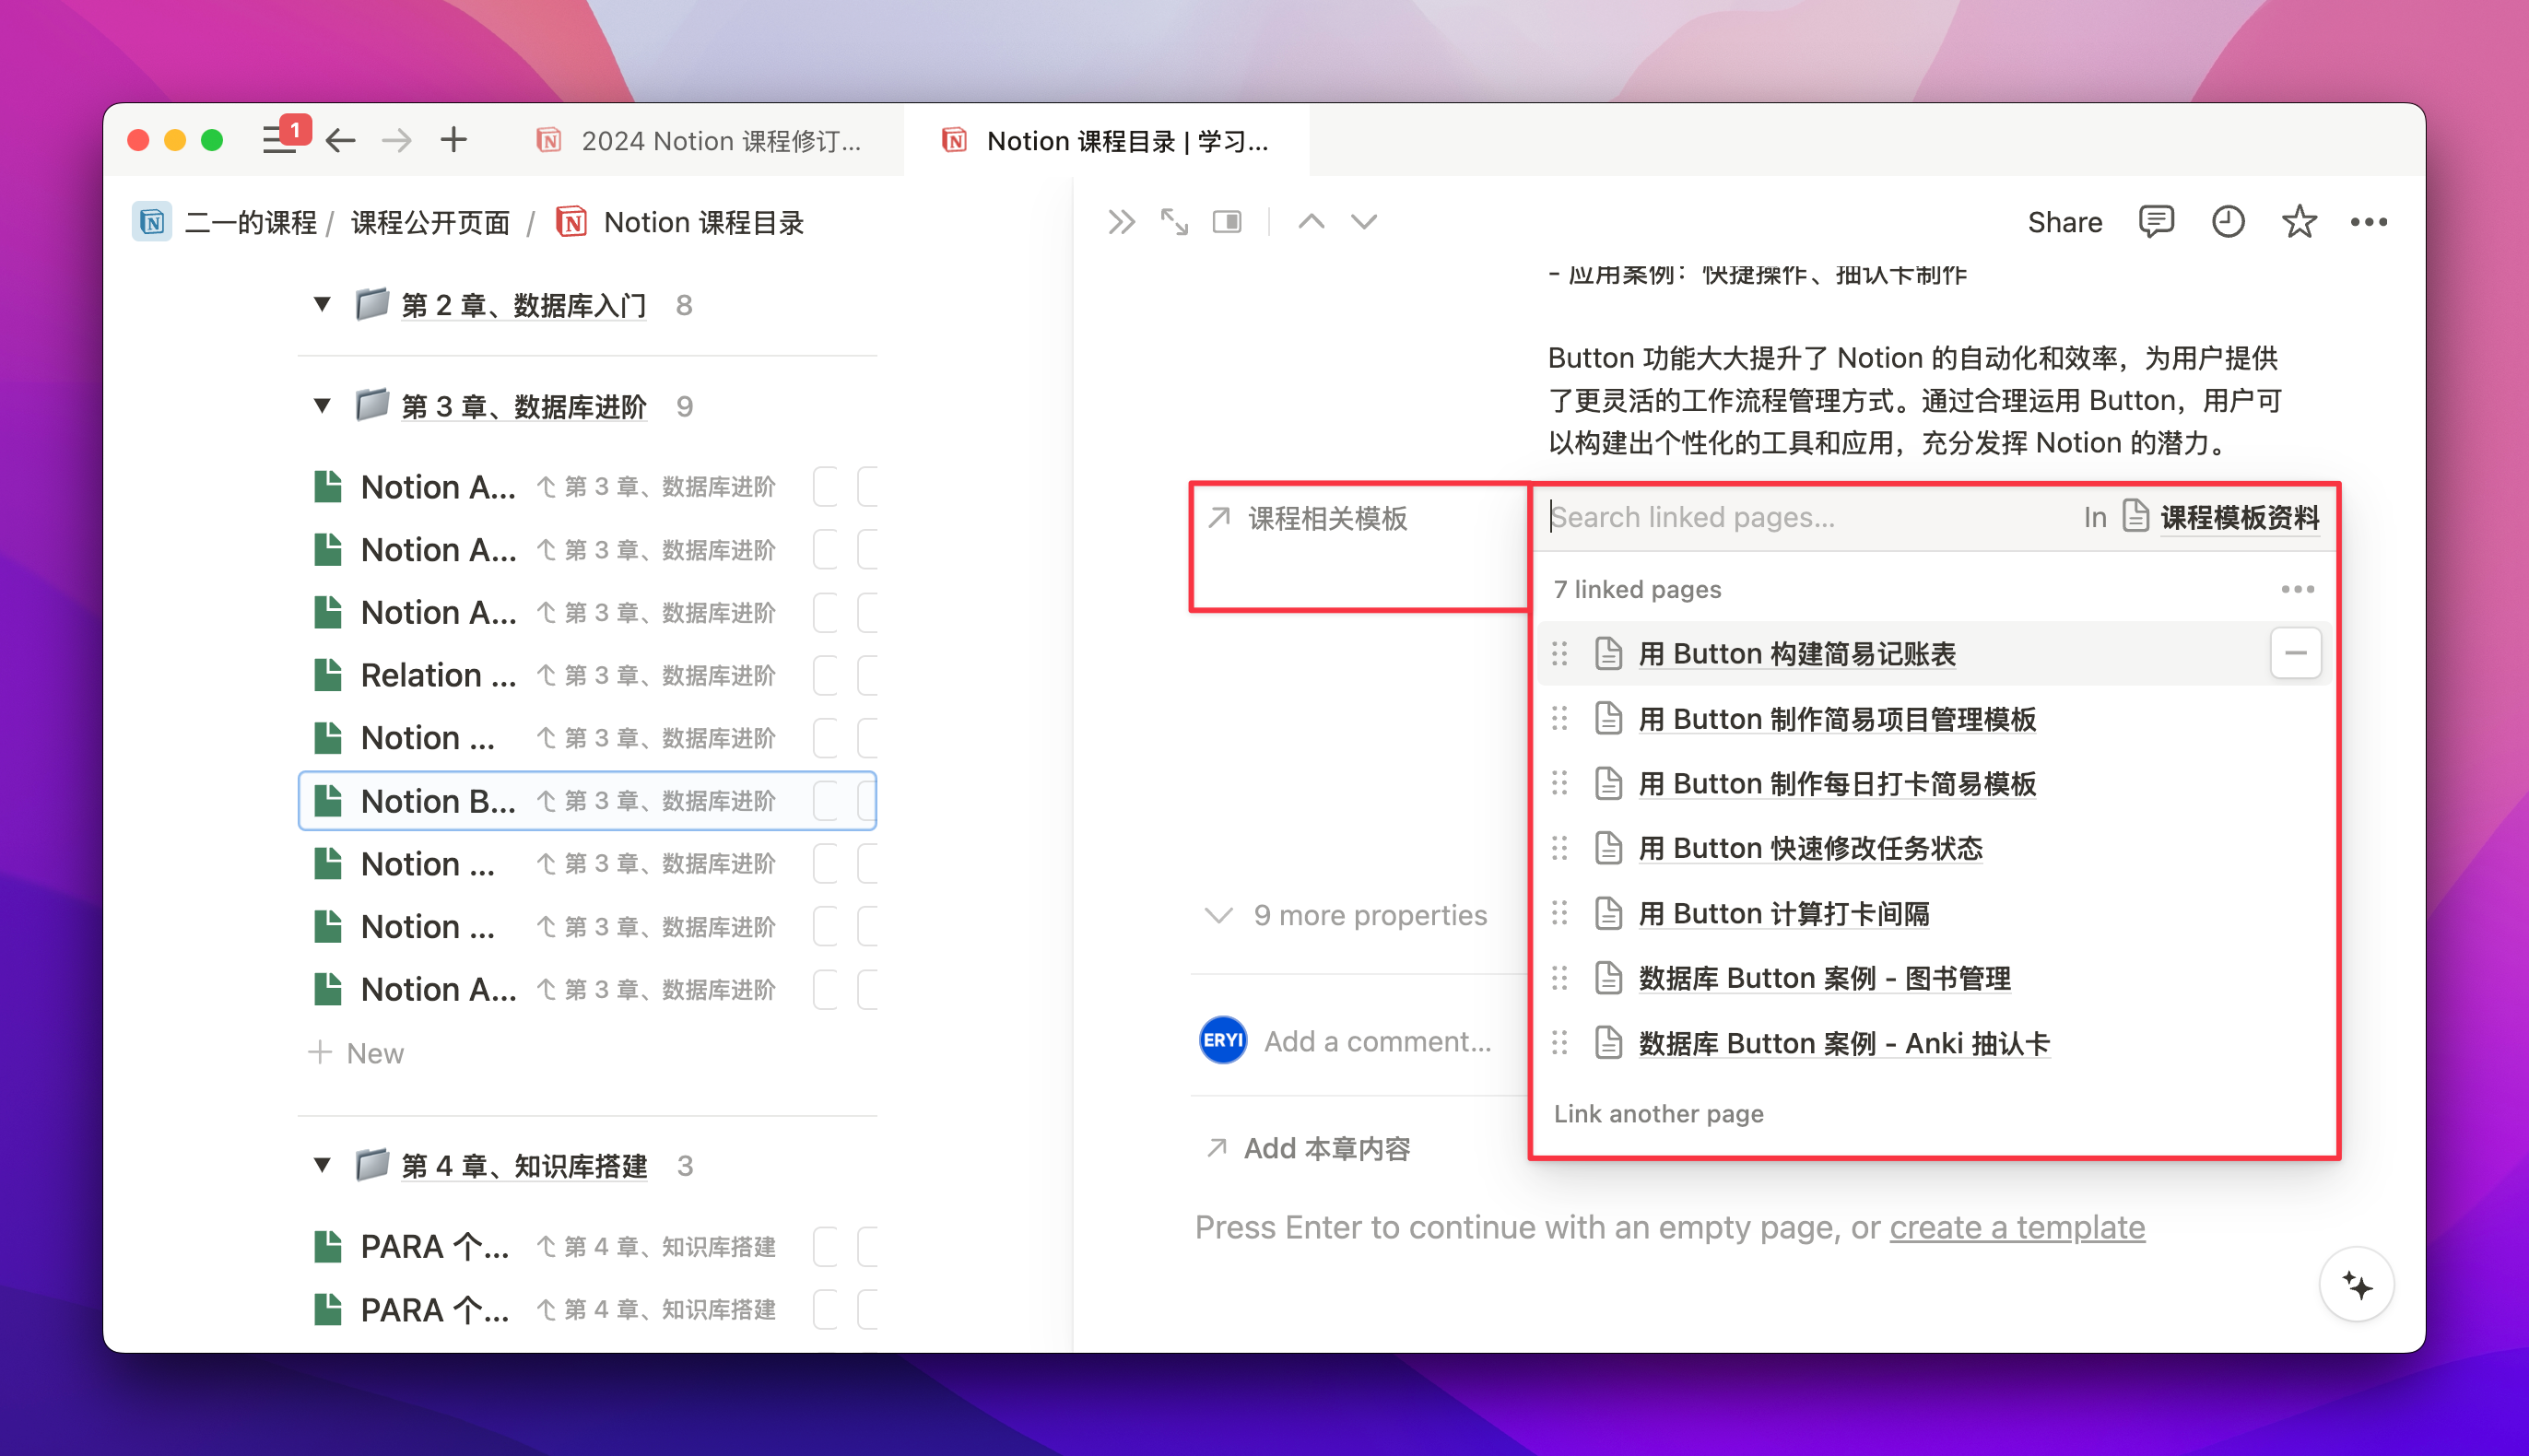Image resolution: width=2529 pixels, height=1456 pixels.
Task: Toggle first checkbox in last Notion A... row
Action: (x=826, y=990)
